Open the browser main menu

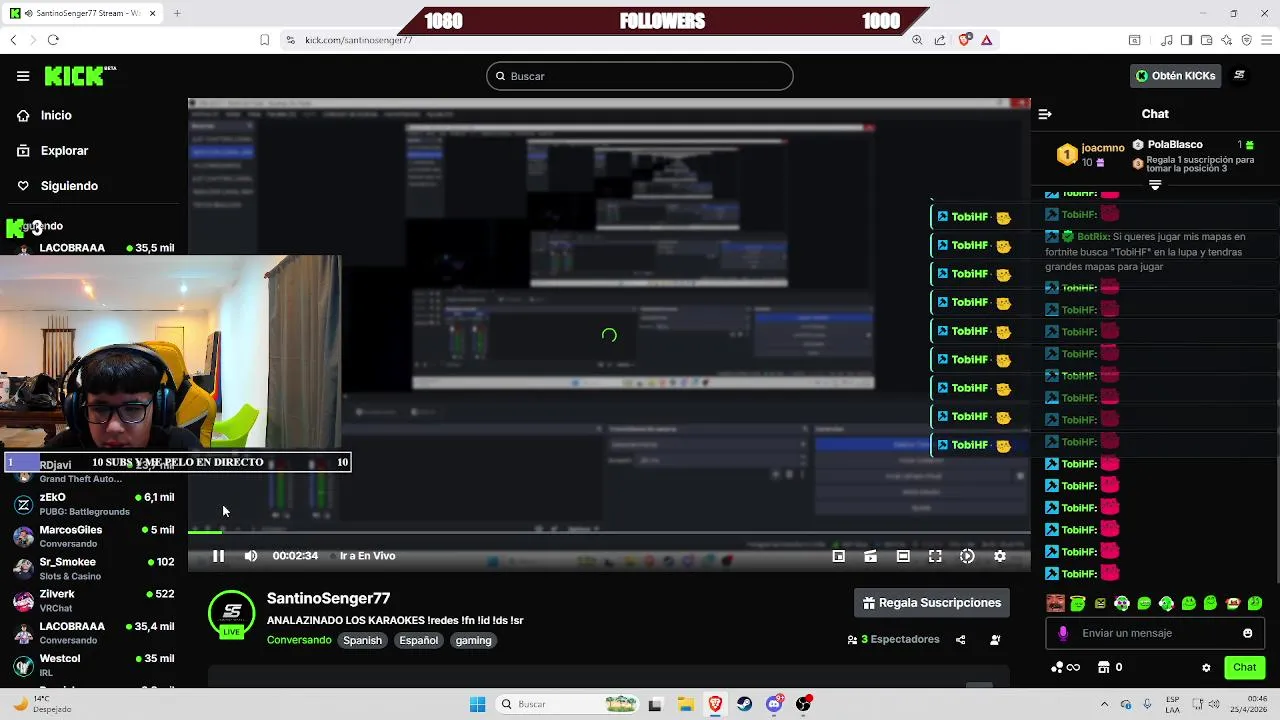1266,40
